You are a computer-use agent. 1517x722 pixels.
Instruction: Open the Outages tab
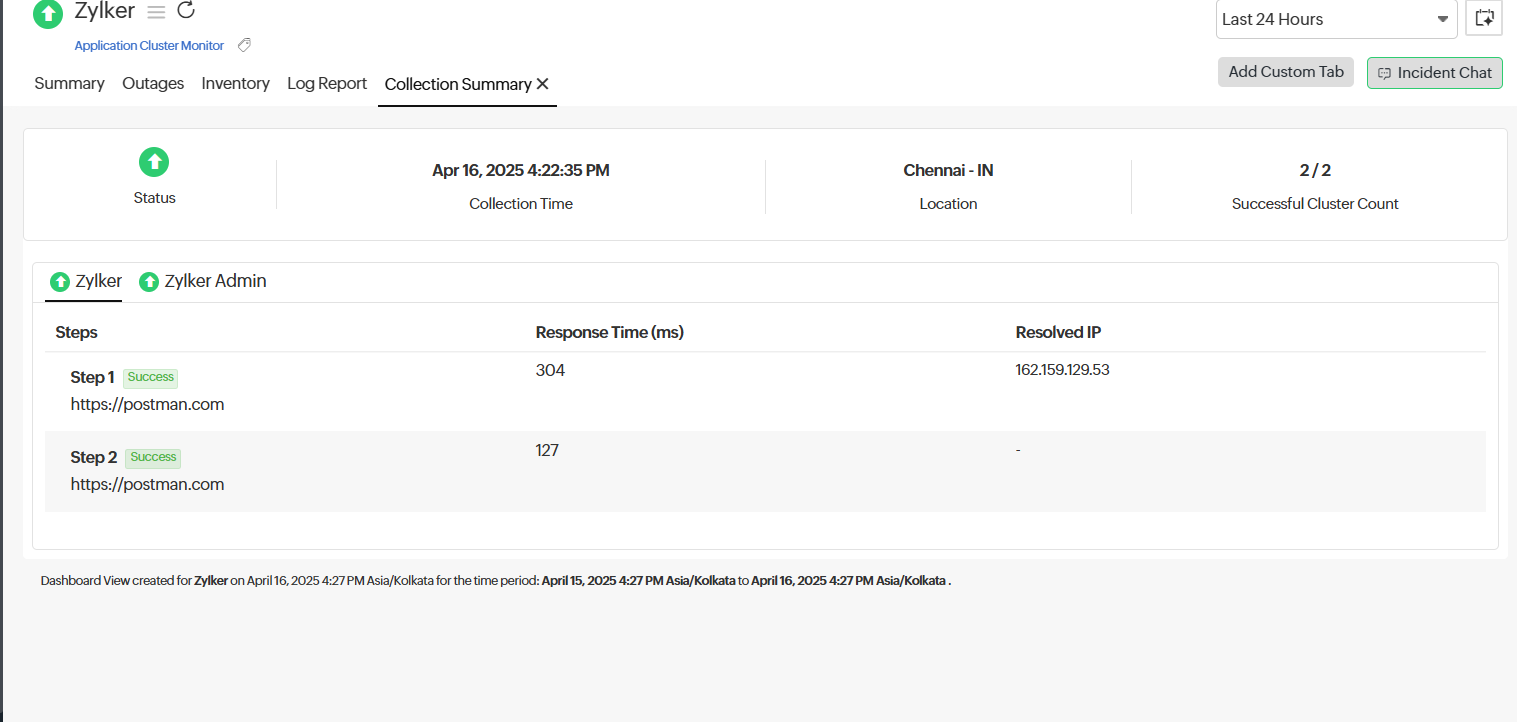point(153,84)
